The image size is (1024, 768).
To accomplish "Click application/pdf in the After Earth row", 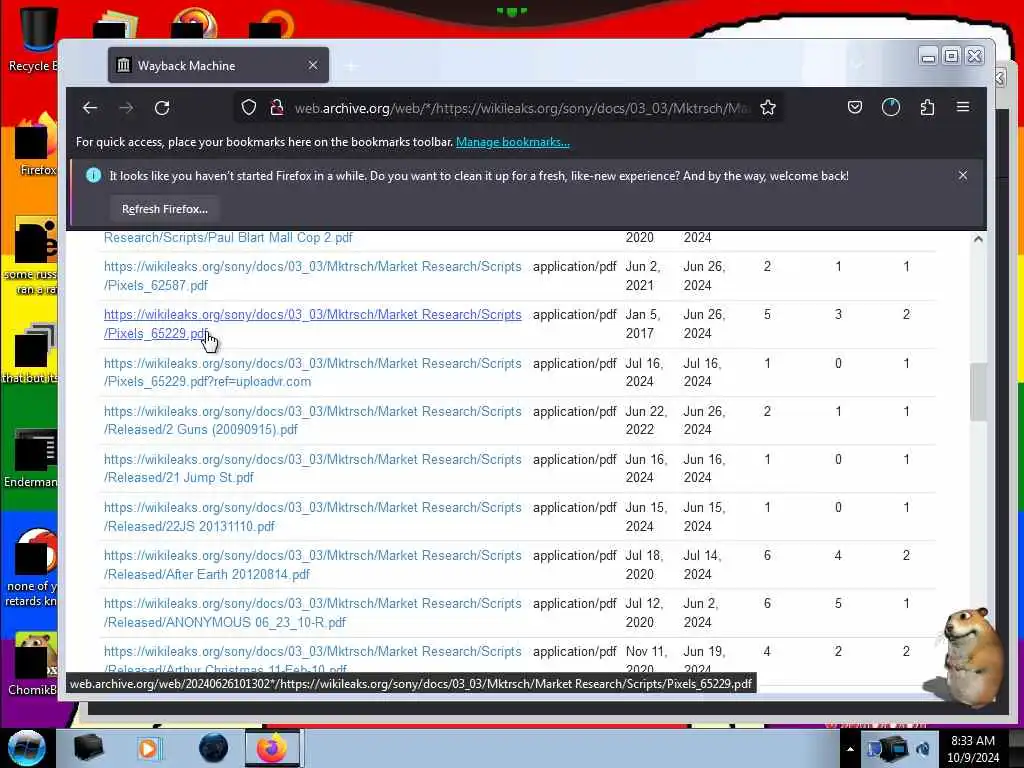I will coord(575,556).
